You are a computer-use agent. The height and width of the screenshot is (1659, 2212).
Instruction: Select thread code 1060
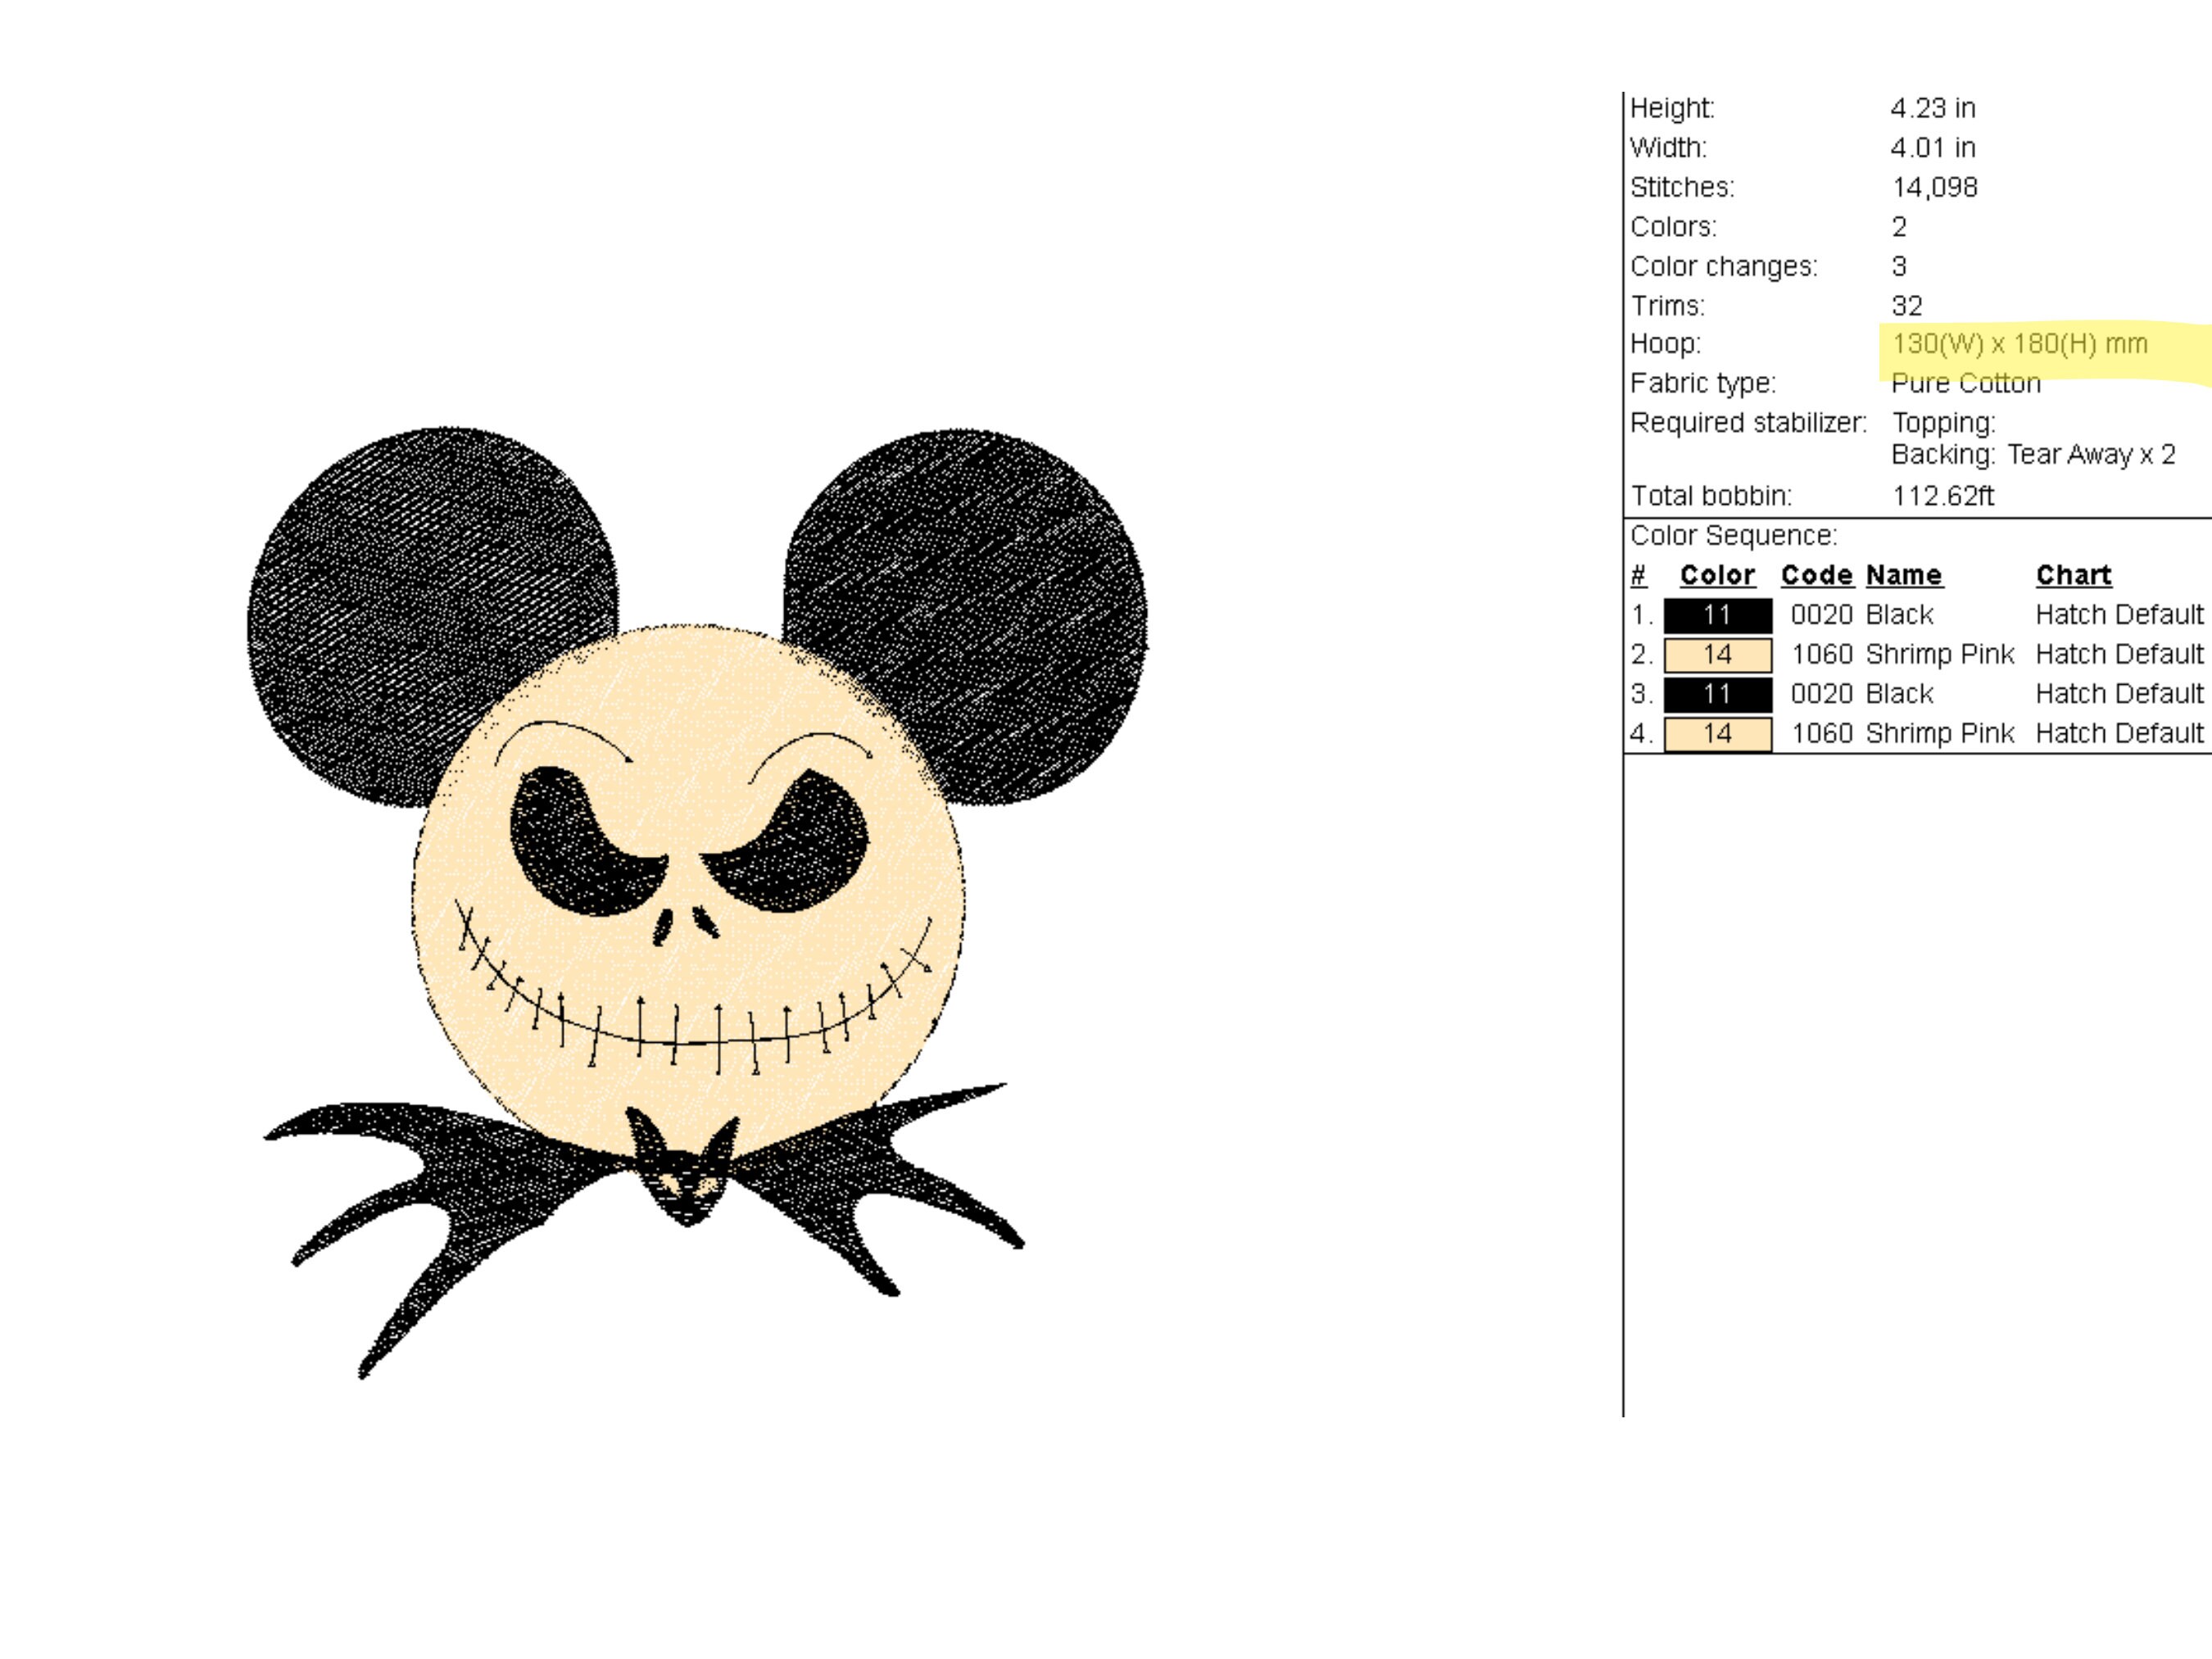click(1822, 654)
